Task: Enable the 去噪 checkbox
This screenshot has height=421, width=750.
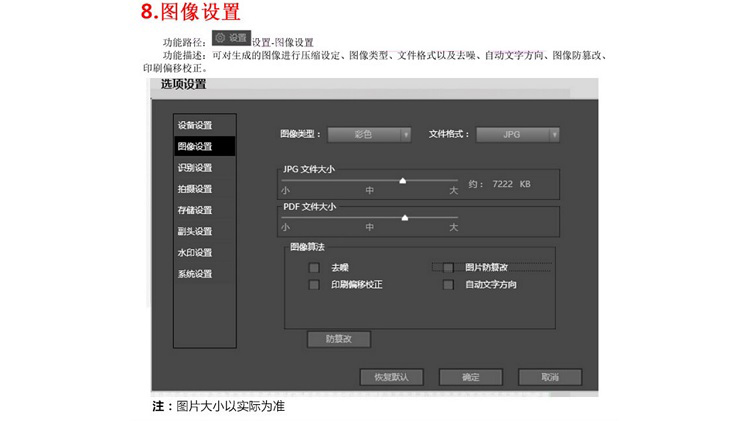Action: point(314,267)
